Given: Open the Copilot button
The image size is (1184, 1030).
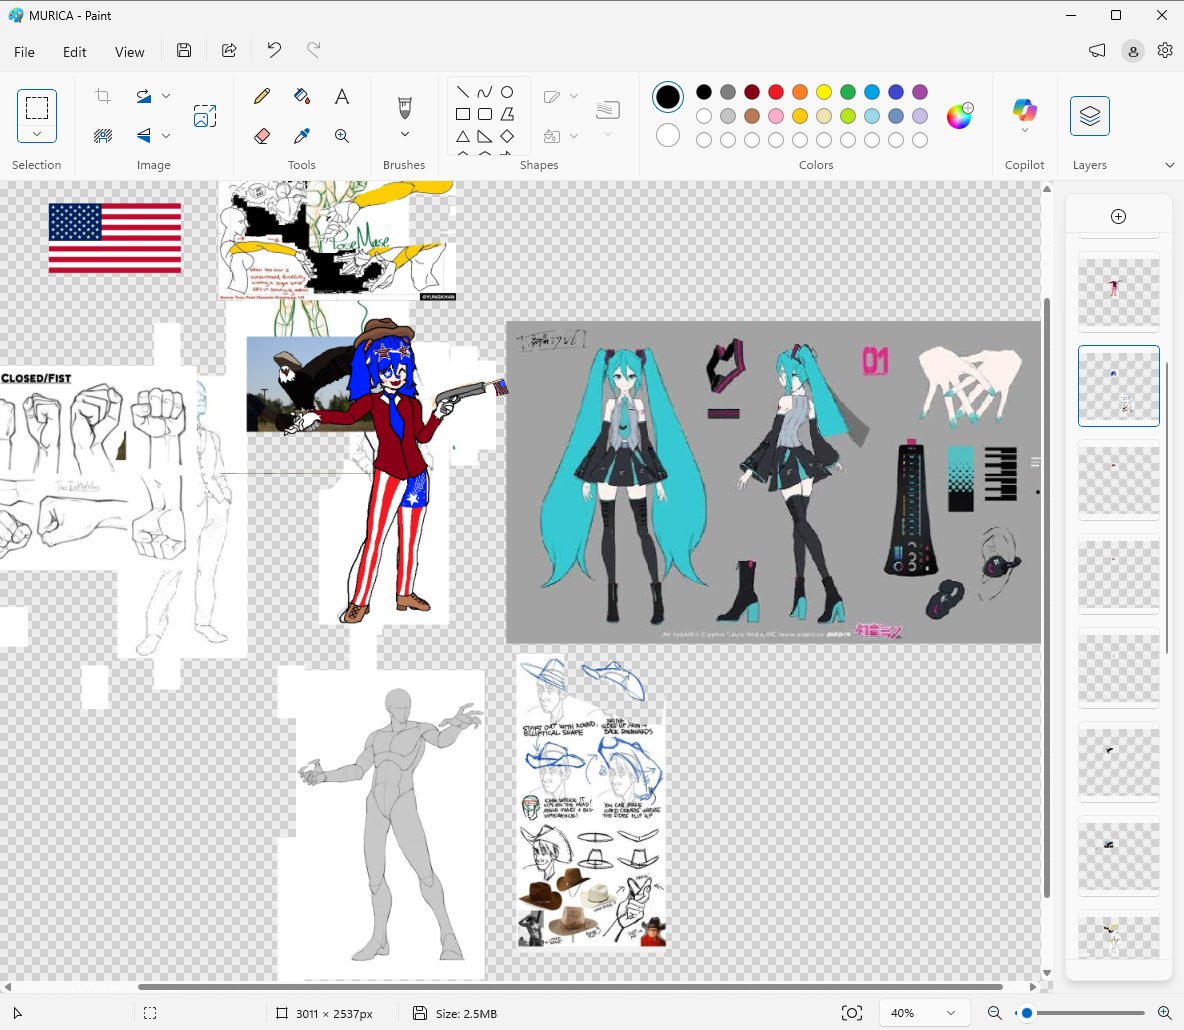Looking at the screenshot, I should tap(1025, 109).
